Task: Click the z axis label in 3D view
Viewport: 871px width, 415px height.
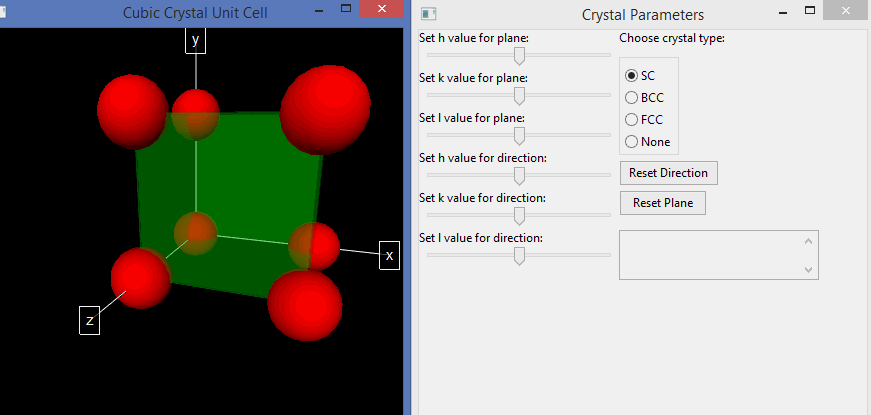Action: tap(90, 320)
